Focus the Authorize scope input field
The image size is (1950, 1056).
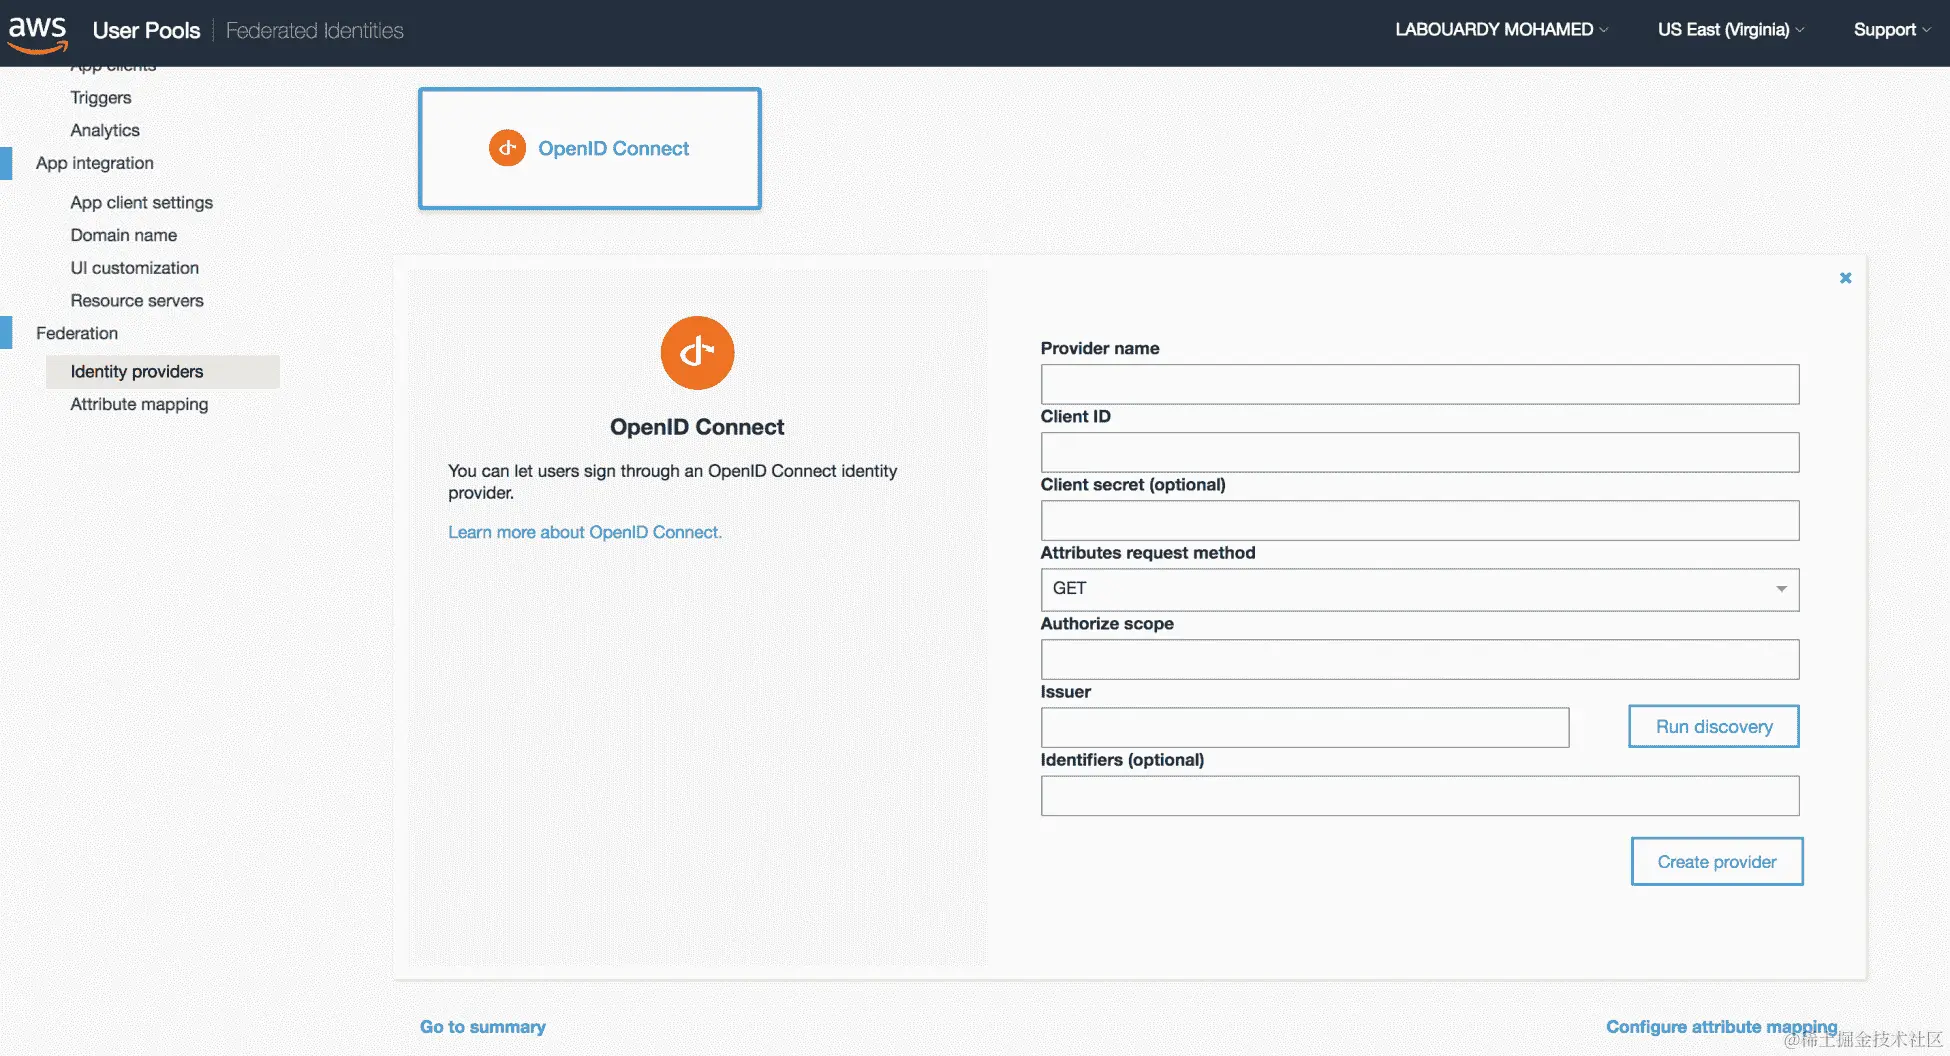(1419, 660)
